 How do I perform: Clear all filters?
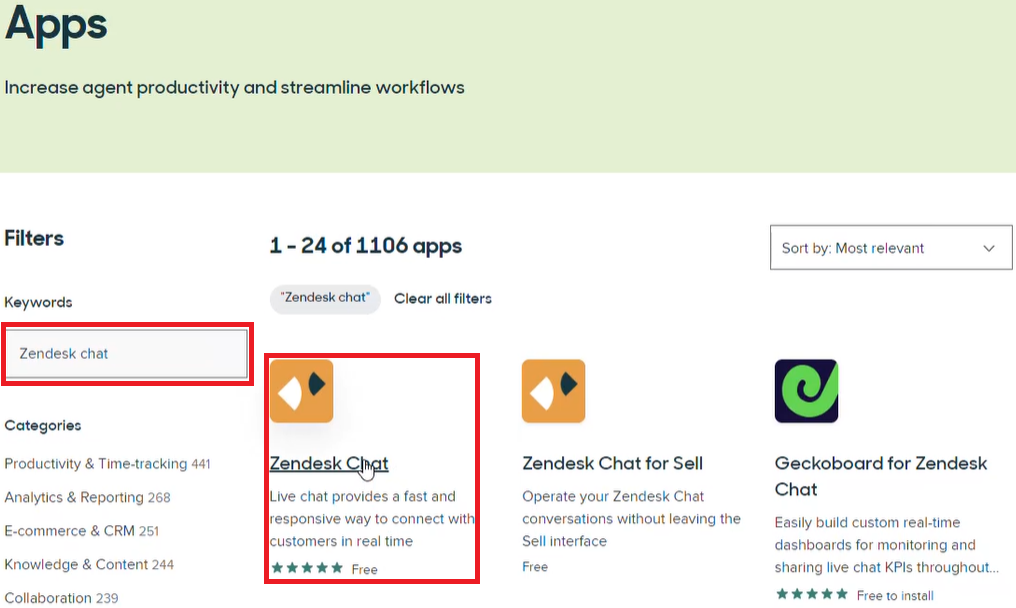(x=443, y=298)
